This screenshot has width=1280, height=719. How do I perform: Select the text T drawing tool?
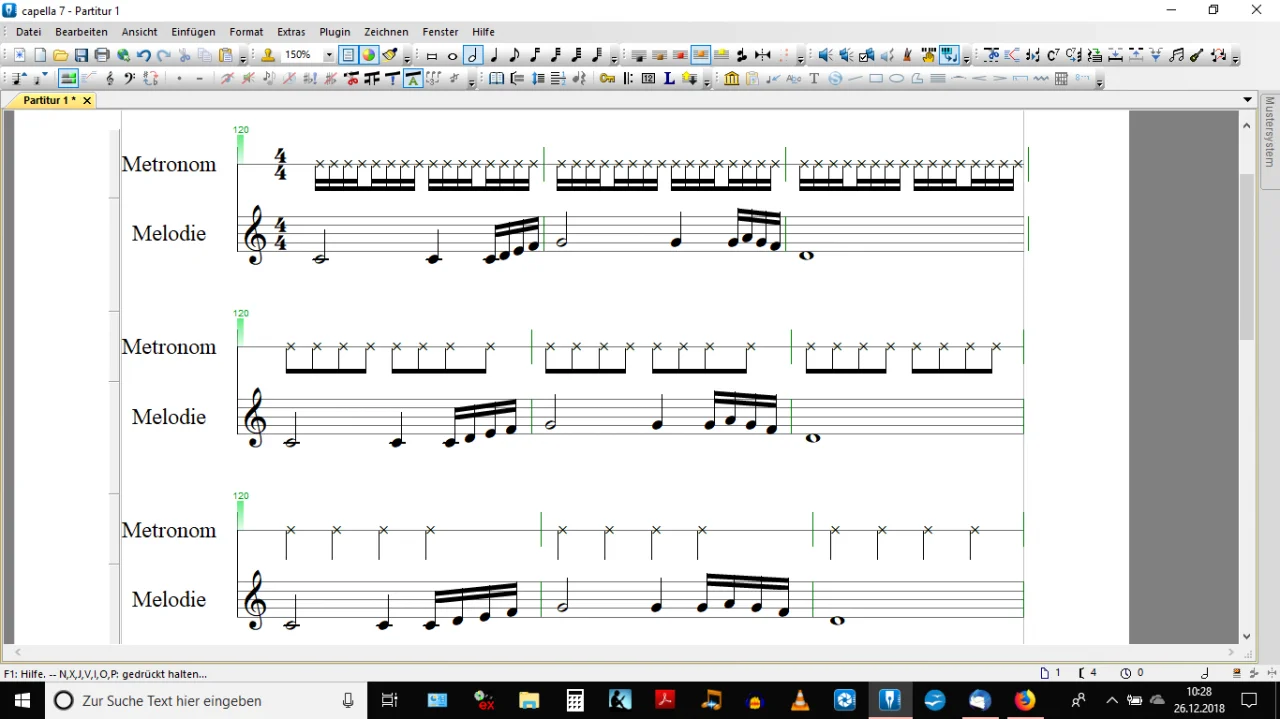tap(814, 79)
